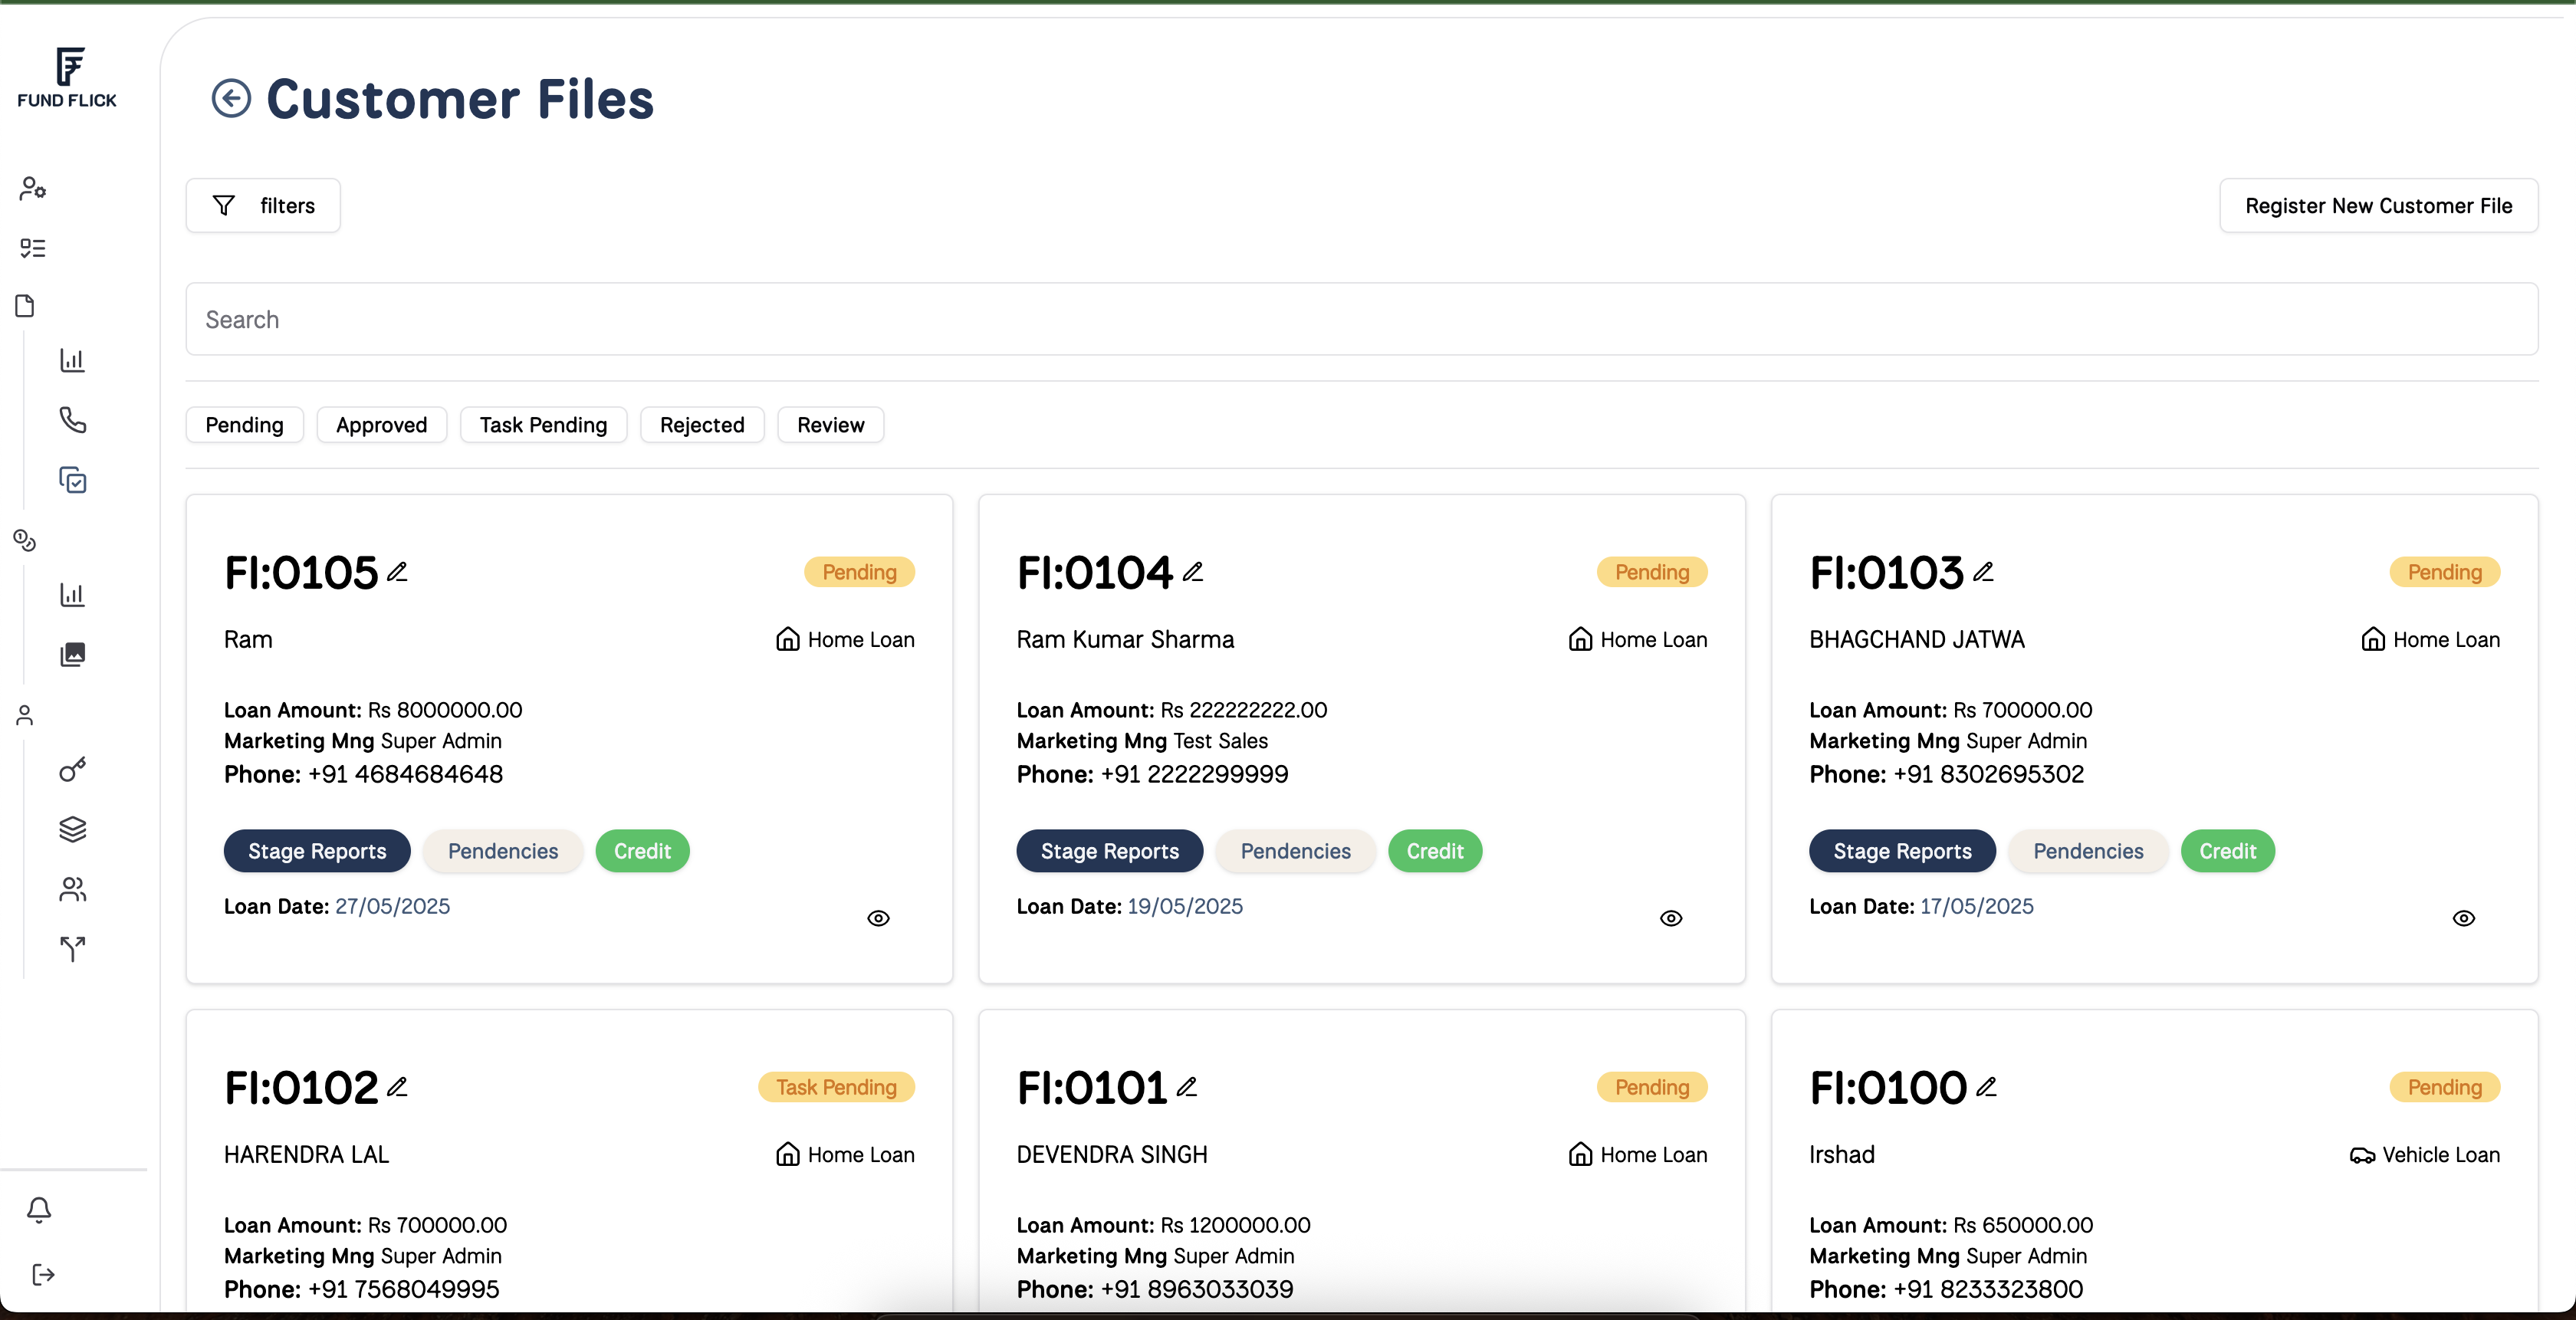Filter by Approved status tab

[381, 425]
